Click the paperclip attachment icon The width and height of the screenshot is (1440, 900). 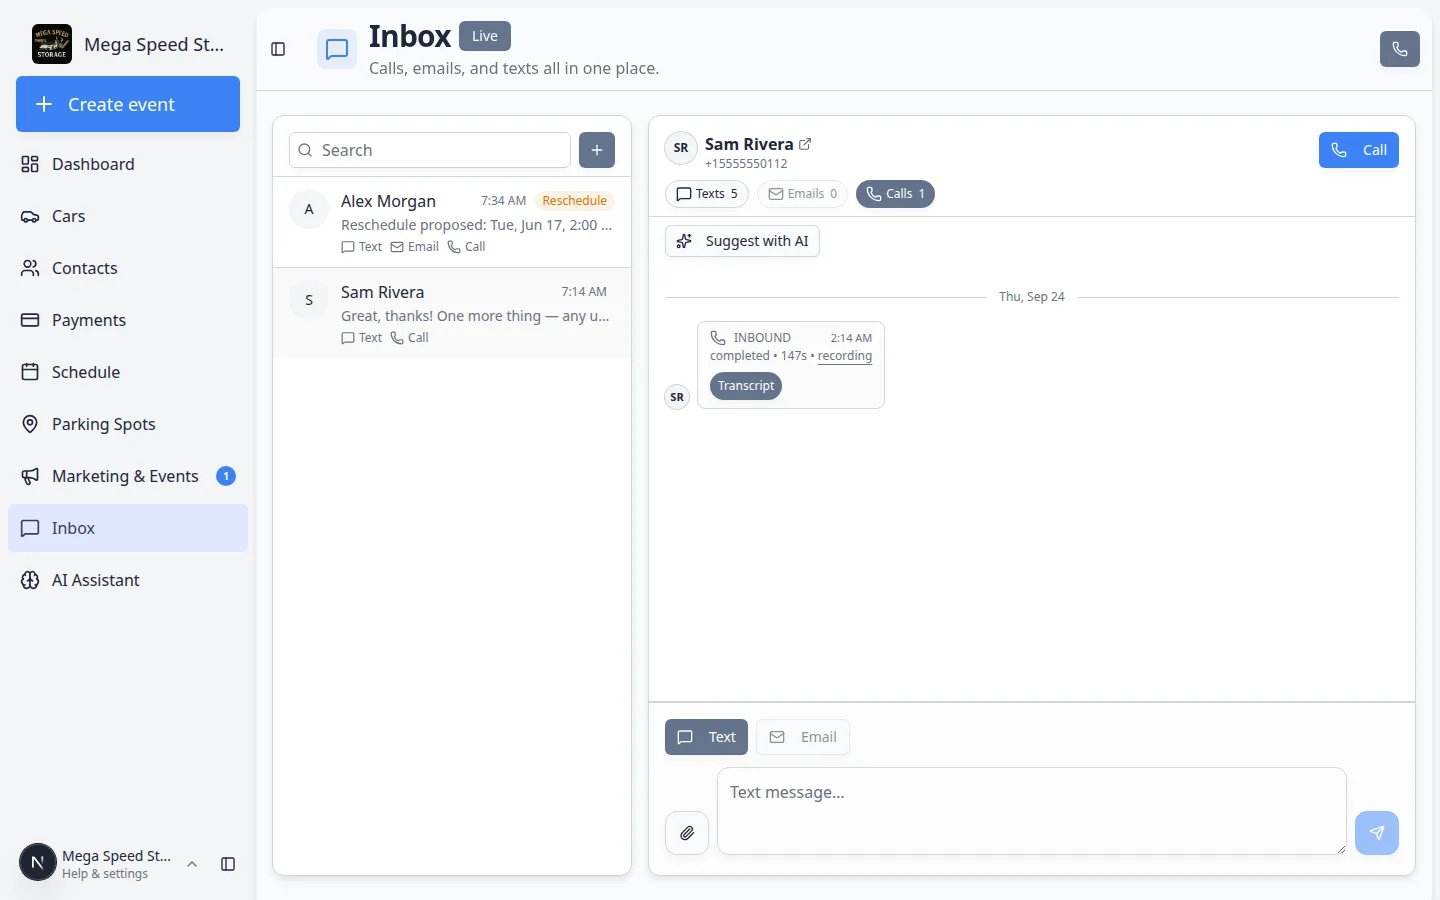[x=687, y=833]
